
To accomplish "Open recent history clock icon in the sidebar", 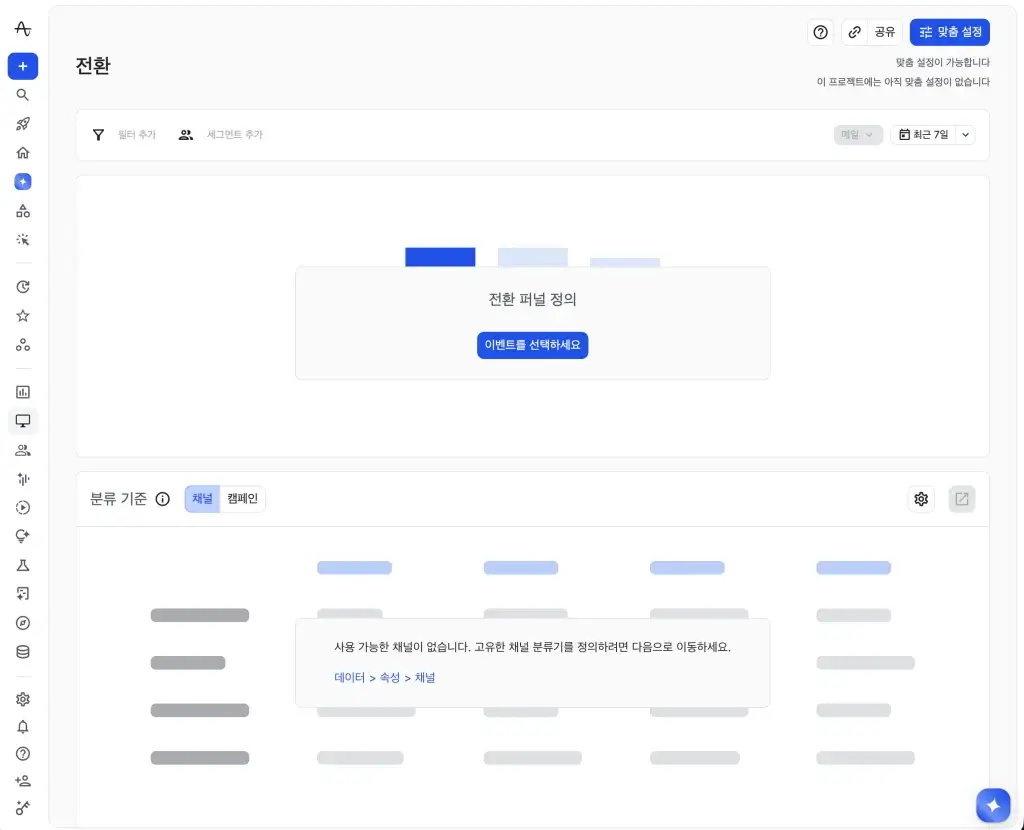I will coord(23,287).
